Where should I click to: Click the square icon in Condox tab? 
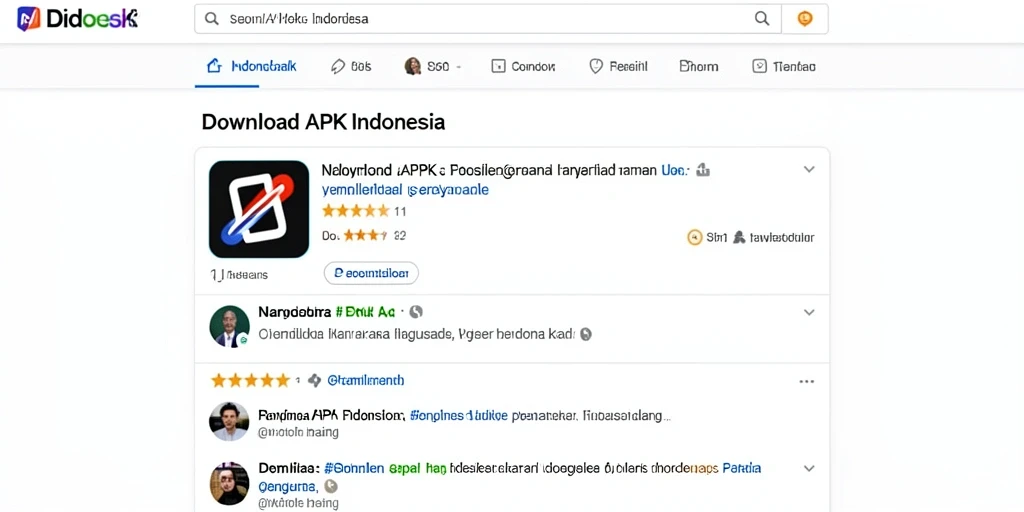498,66
